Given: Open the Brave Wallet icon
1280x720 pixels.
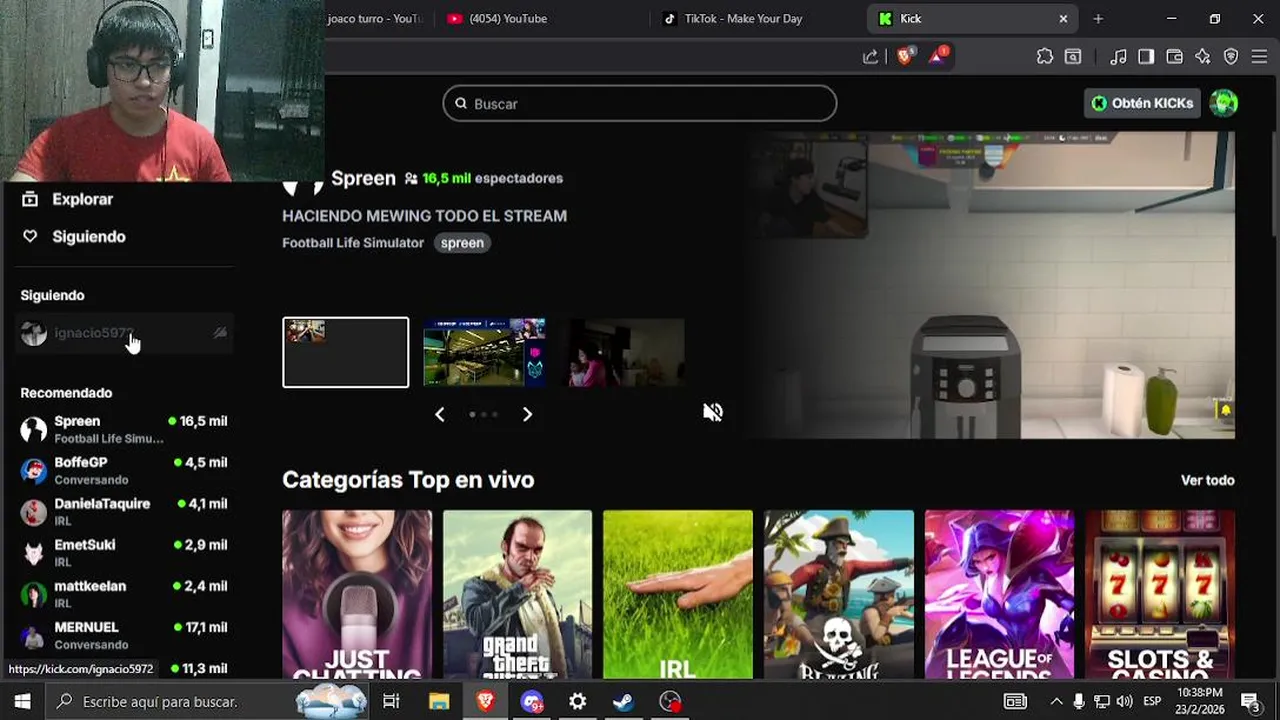Looking at the screenshot, I should tap(1175, 57).
